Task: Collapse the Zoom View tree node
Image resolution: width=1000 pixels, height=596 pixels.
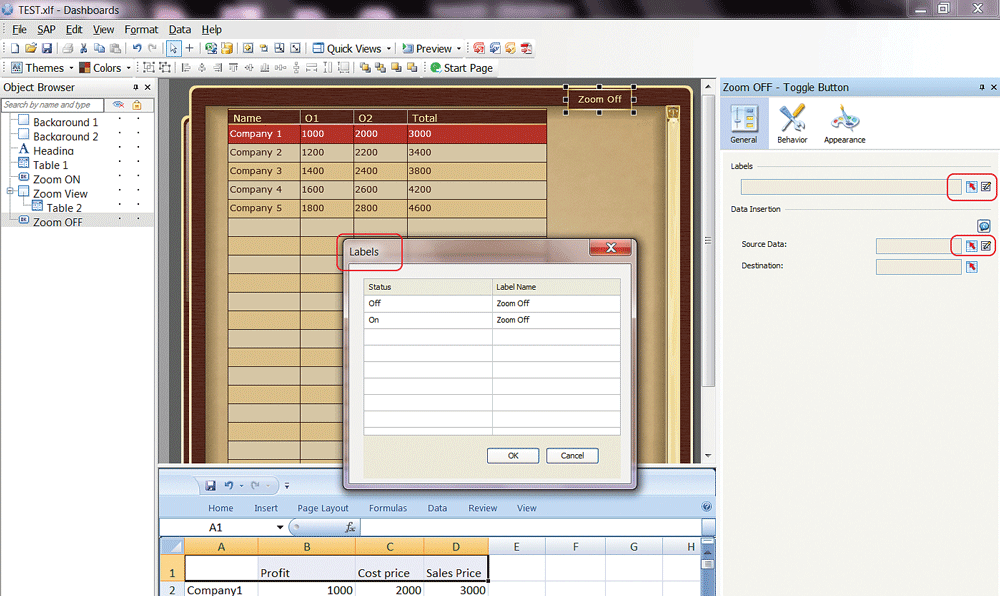Action: tap(10, 191)
